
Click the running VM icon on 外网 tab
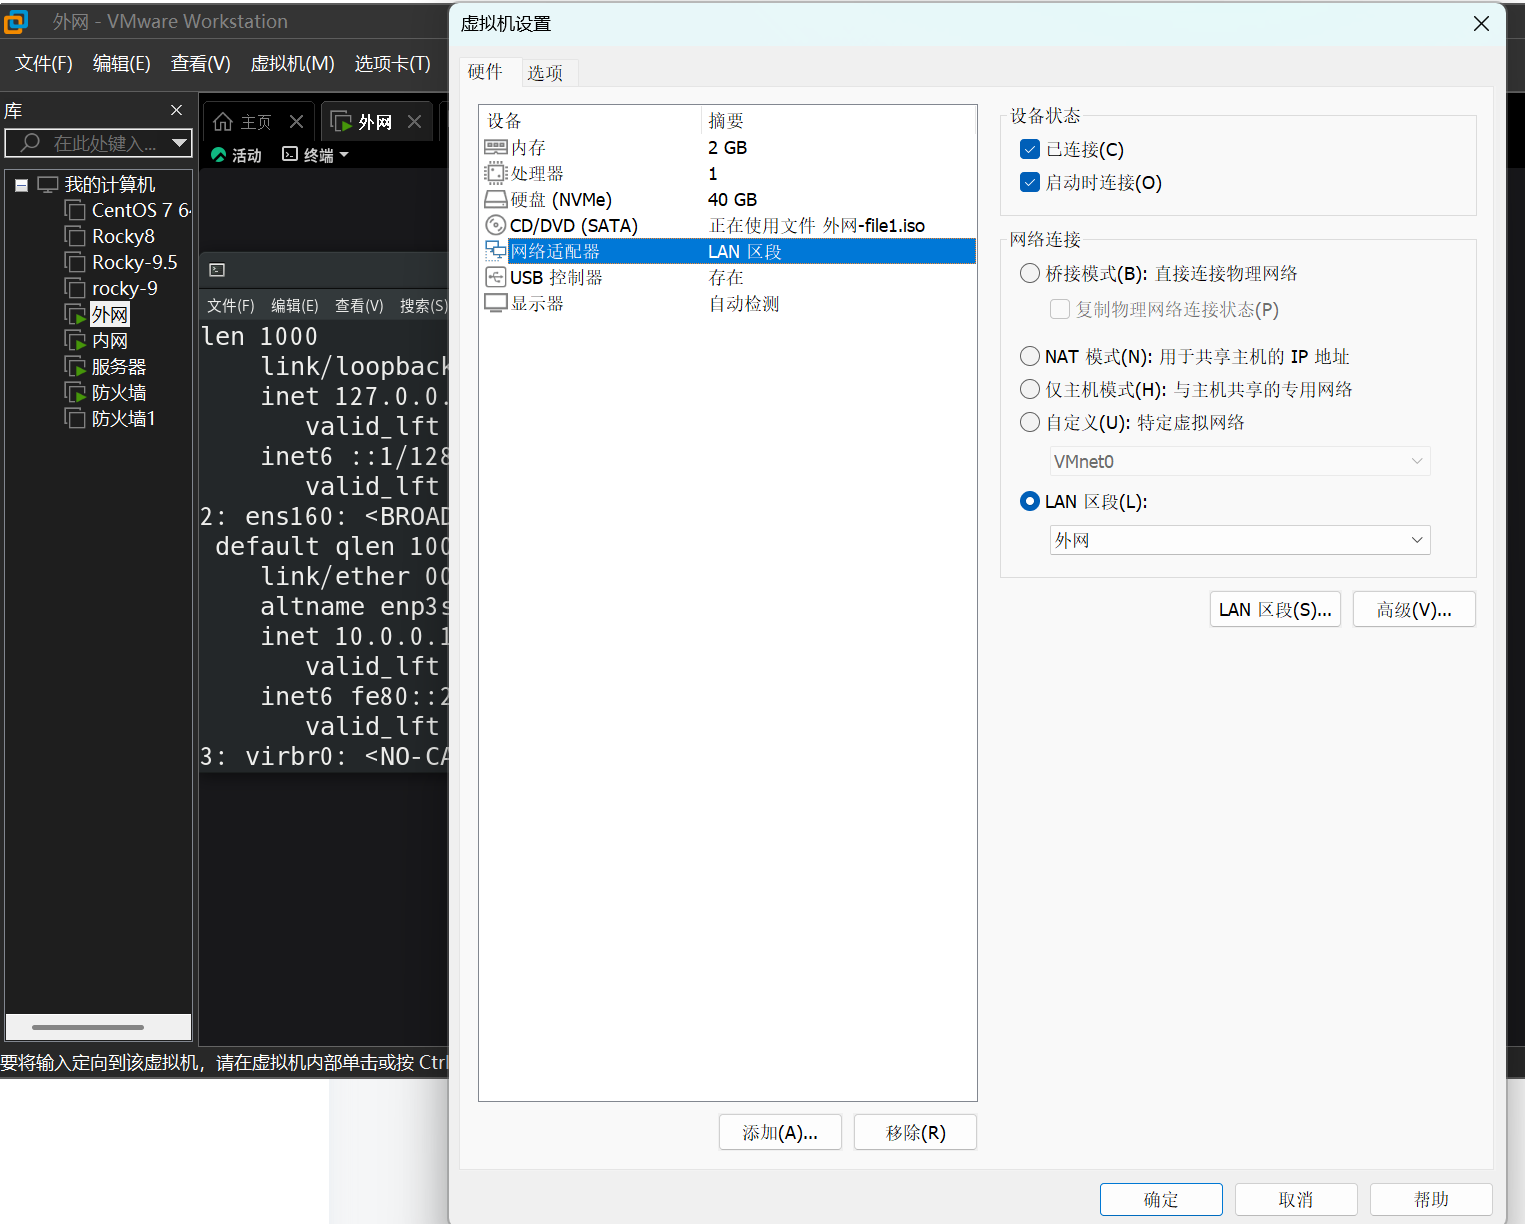[341, 122]
